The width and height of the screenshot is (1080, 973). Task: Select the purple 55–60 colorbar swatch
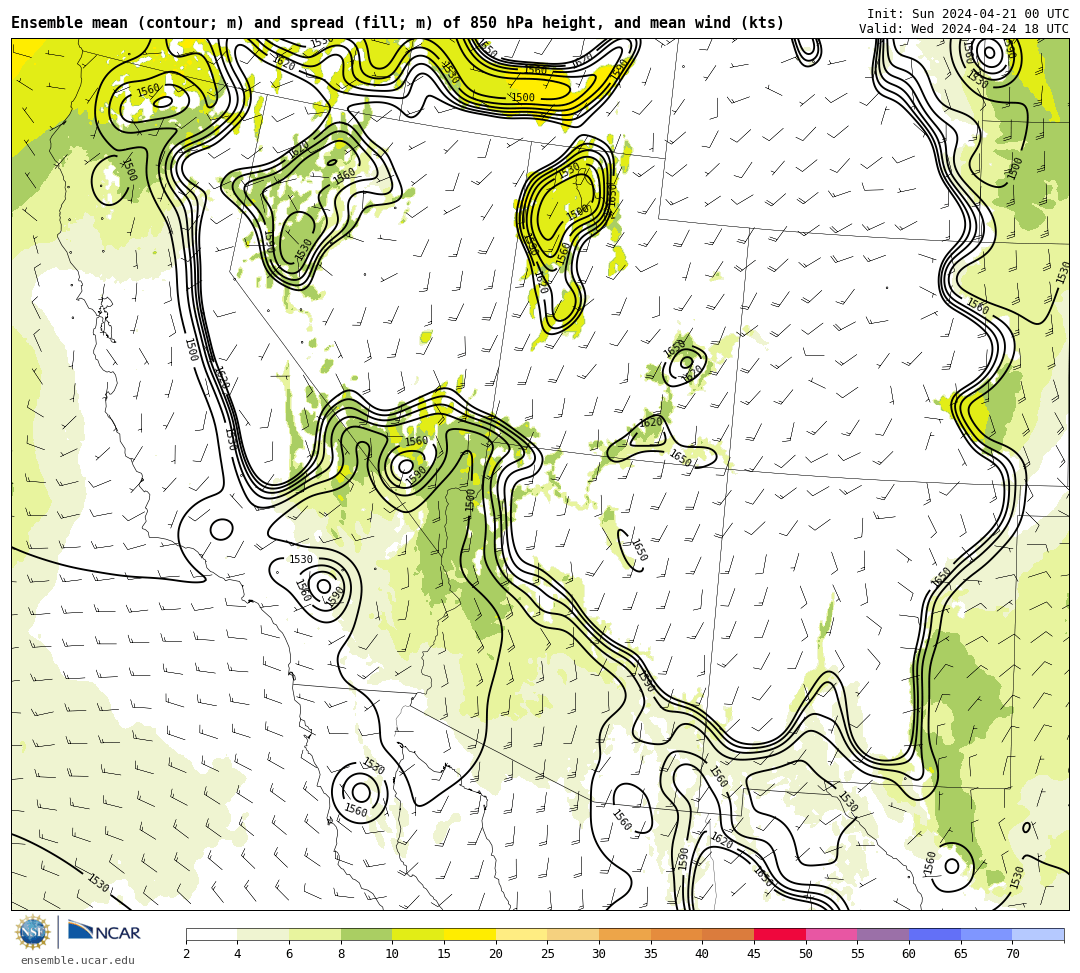point(883,934)
